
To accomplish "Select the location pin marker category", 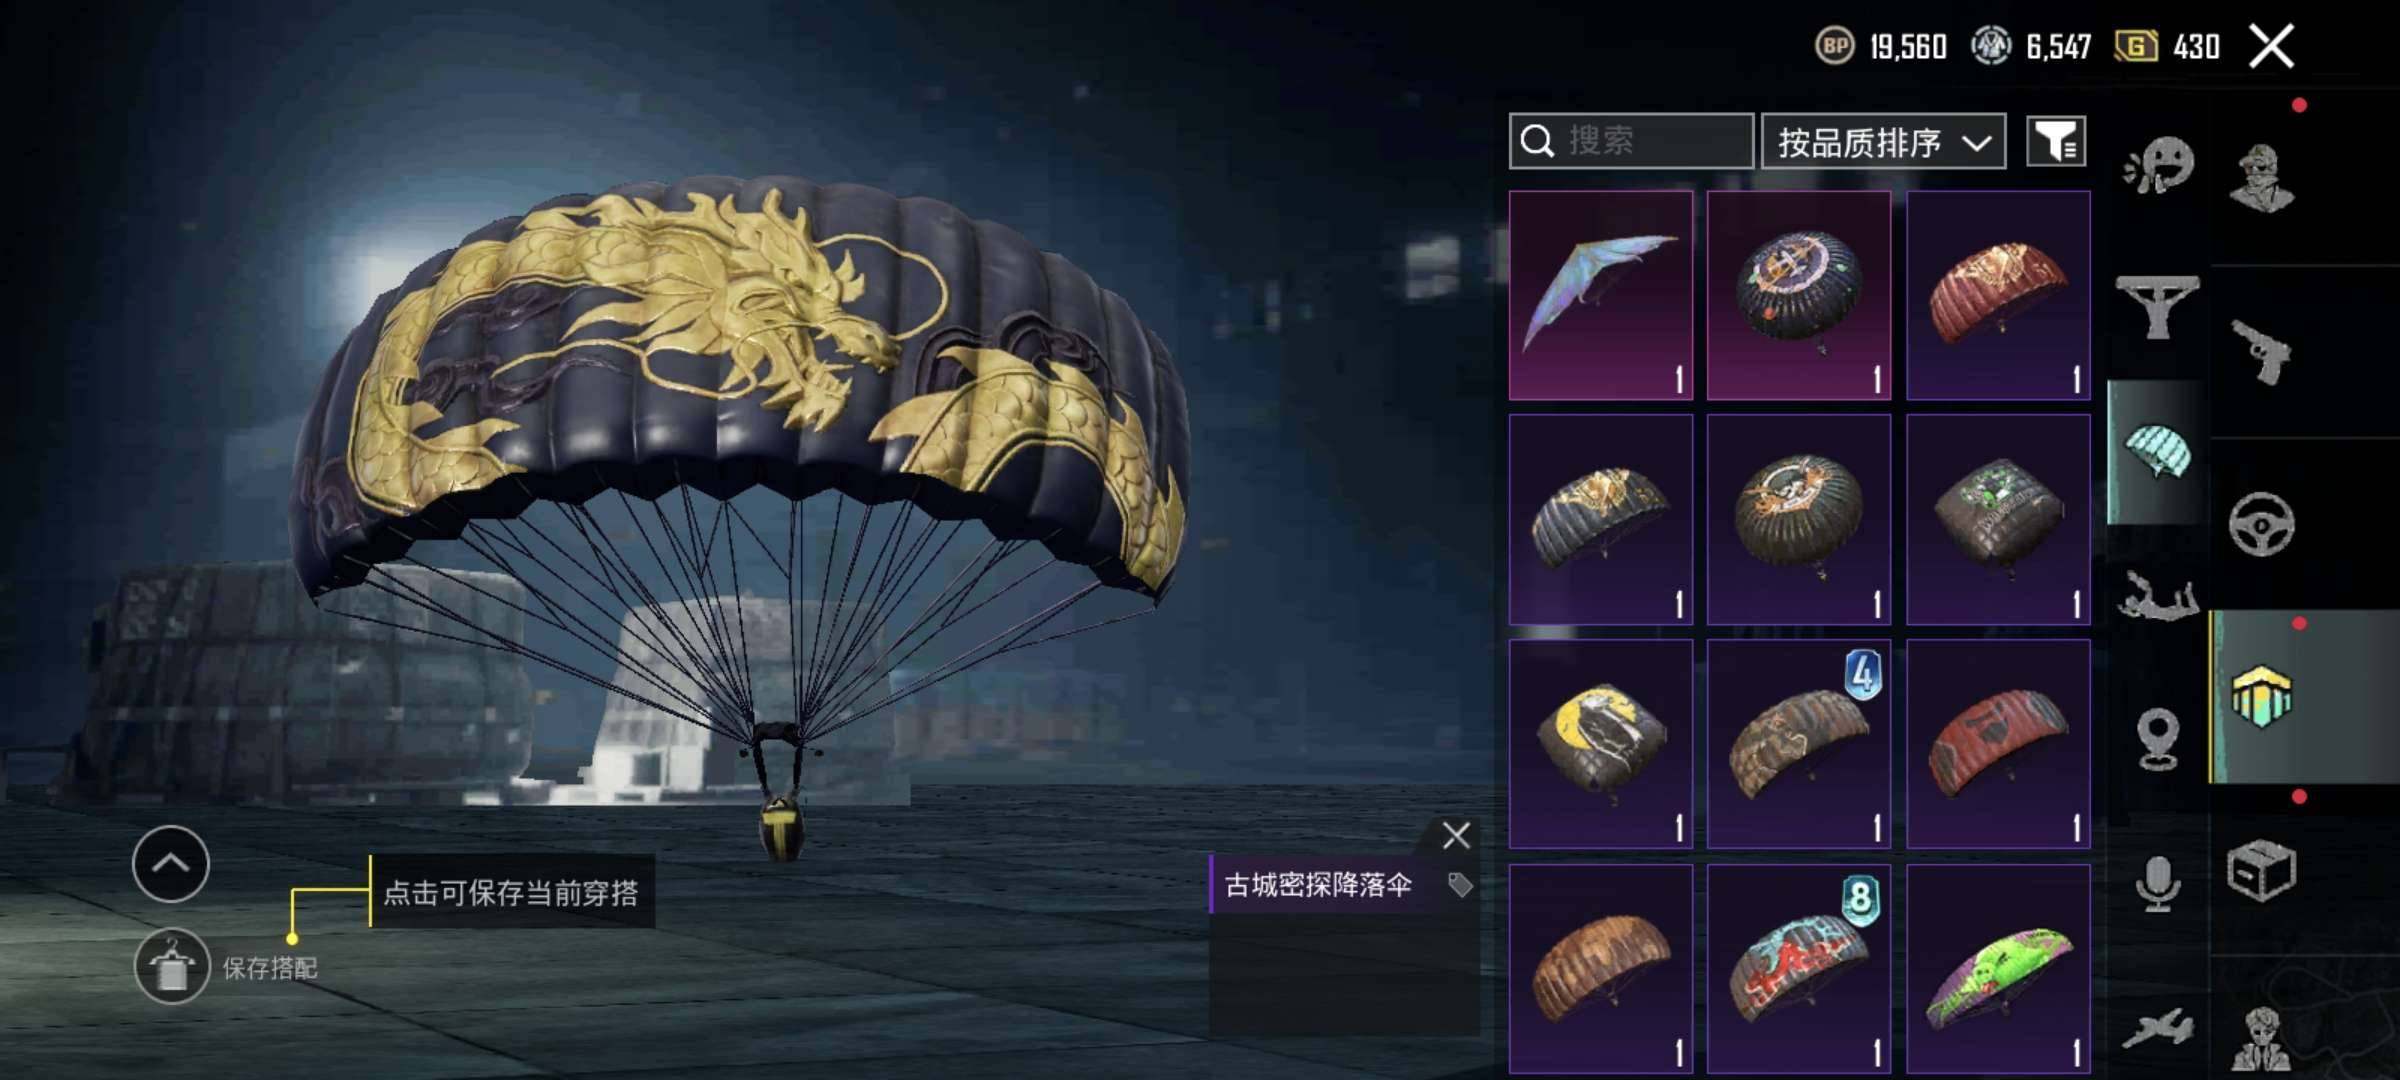I will pos(2158,740).
